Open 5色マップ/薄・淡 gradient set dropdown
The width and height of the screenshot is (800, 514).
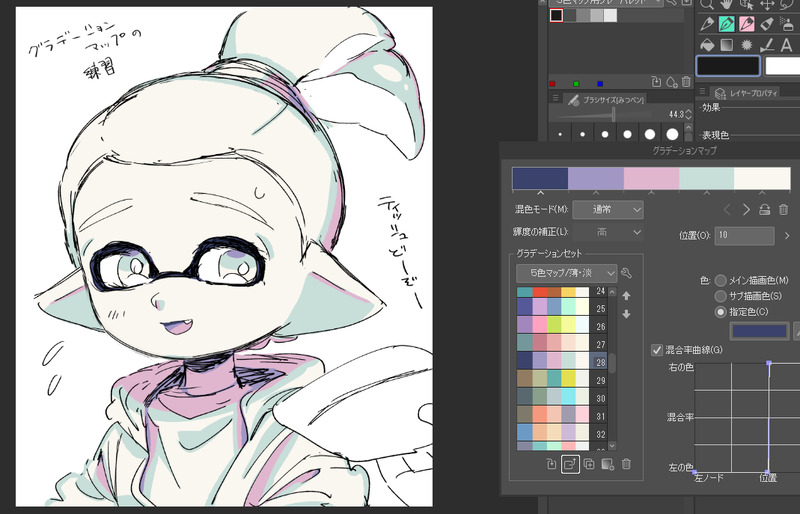566,274
